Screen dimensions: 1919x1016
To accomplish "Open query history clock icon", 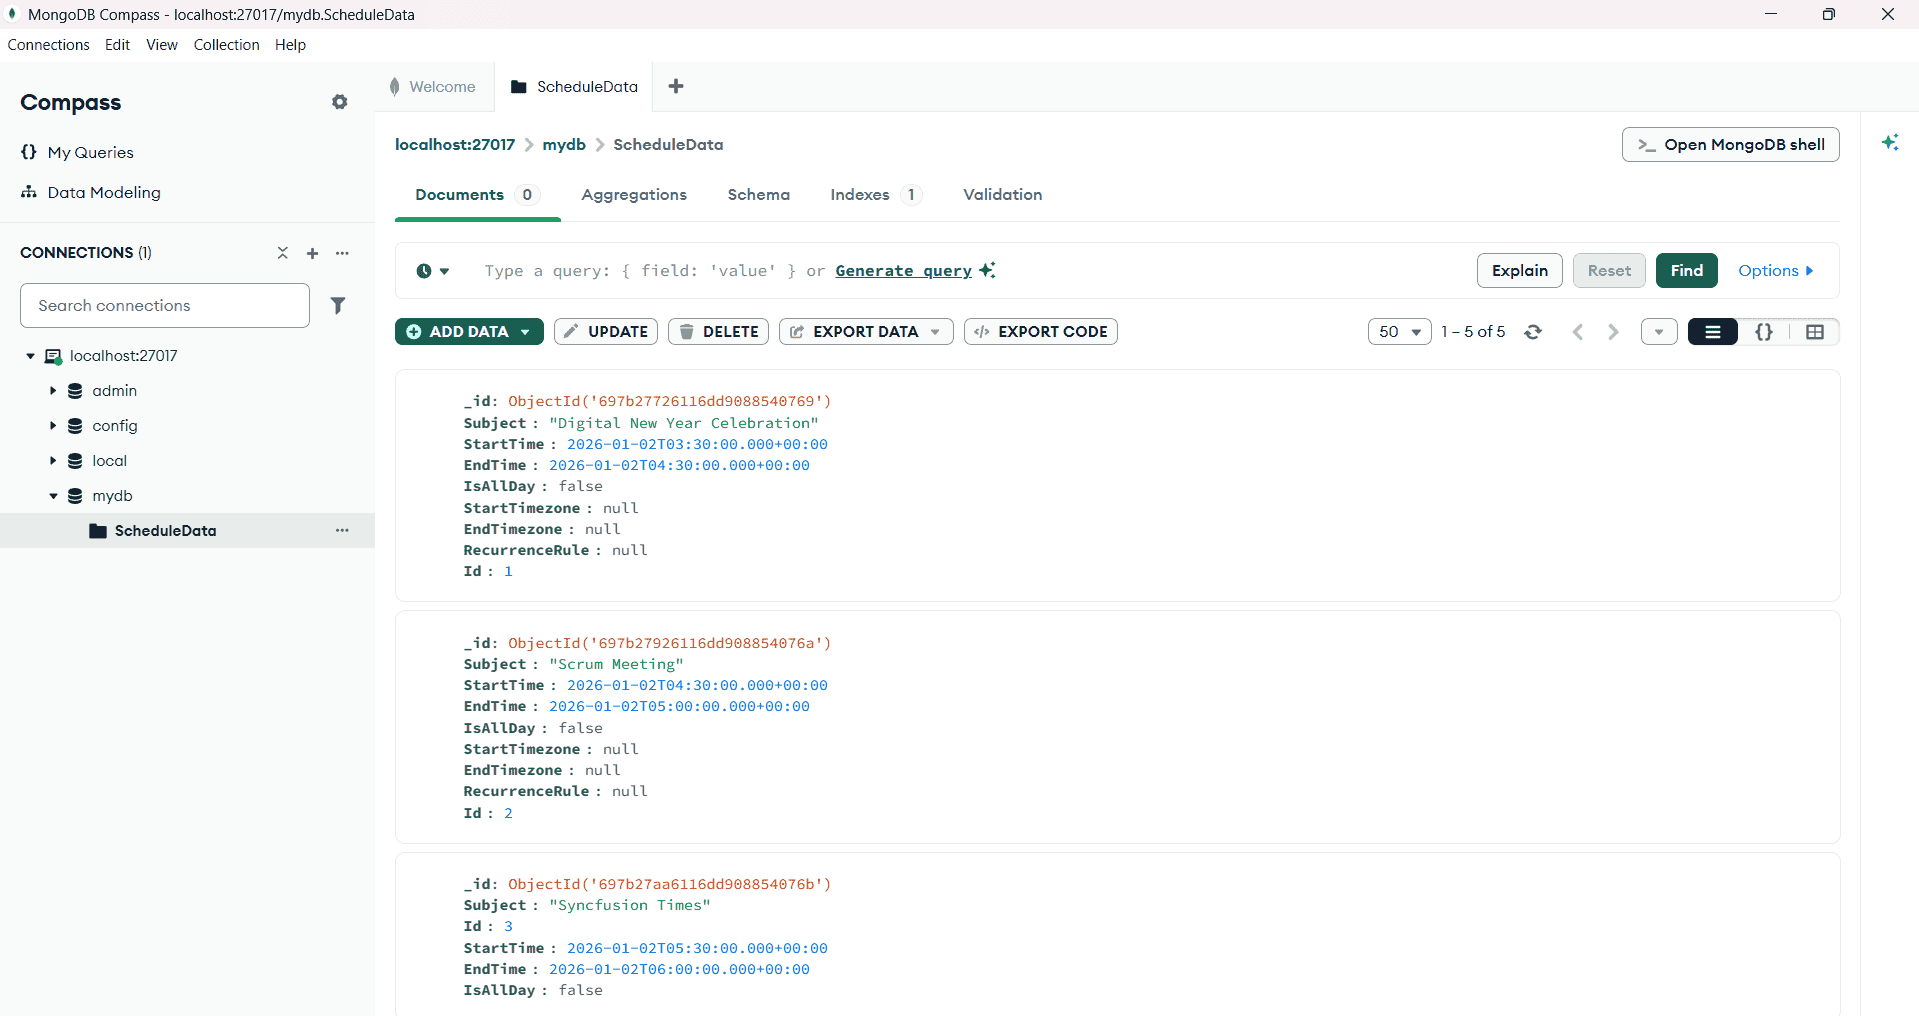I will 427,270.
